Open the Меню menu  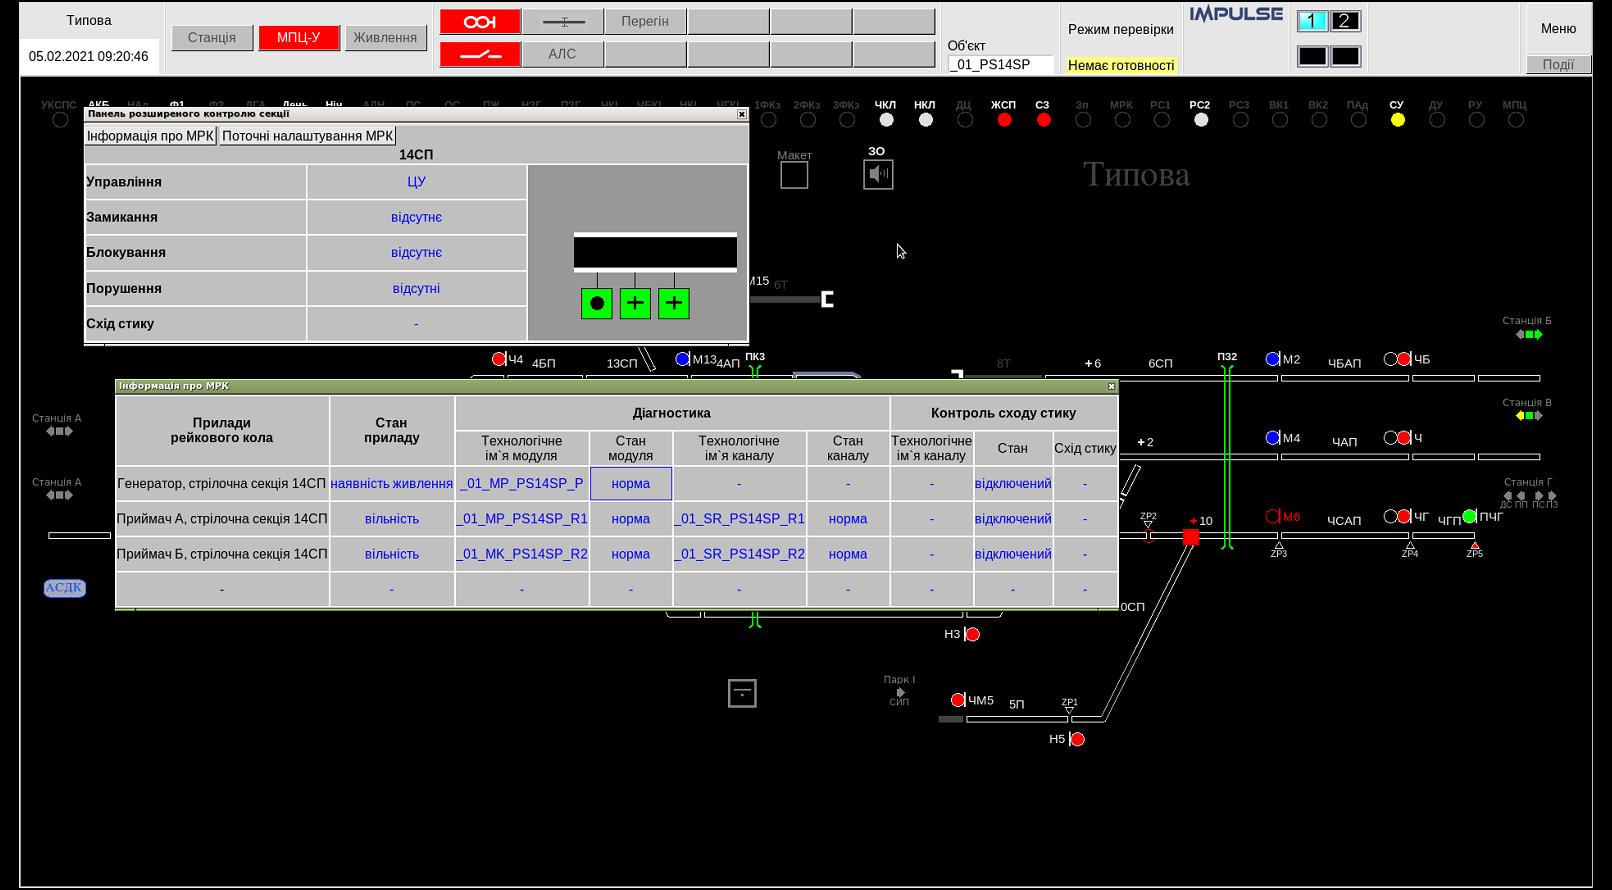click(1557, 29)
